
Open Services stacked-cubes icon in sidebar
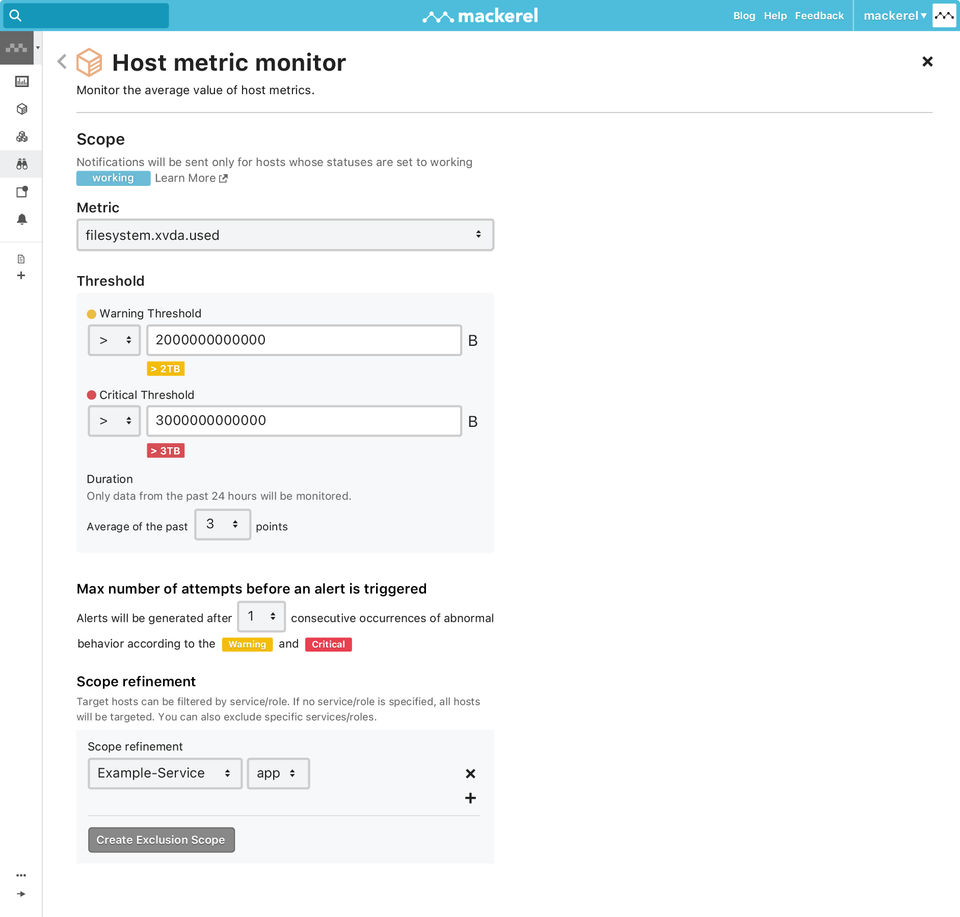click(x=21, y=137)
